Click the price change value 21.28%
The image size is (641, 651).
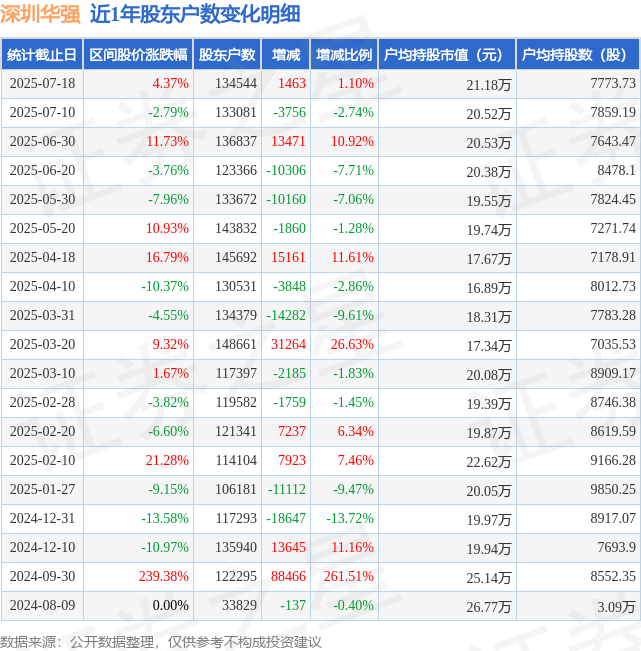167,460
